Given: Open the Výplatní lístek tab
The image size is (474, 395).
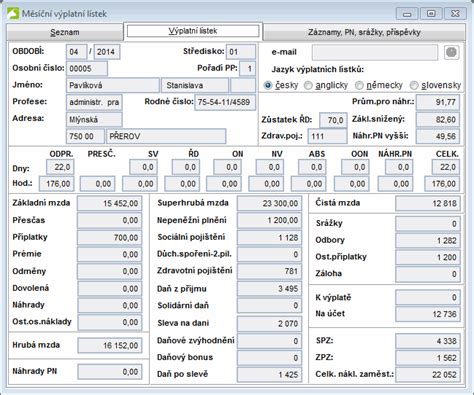Looking at the screenshot, I should click(193, 31).
